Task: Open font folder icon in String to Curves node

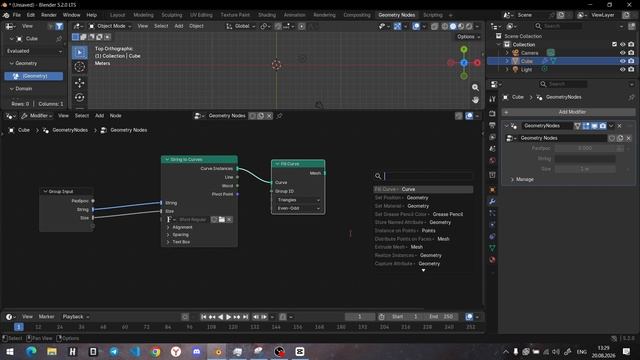Action: [222, 220]
